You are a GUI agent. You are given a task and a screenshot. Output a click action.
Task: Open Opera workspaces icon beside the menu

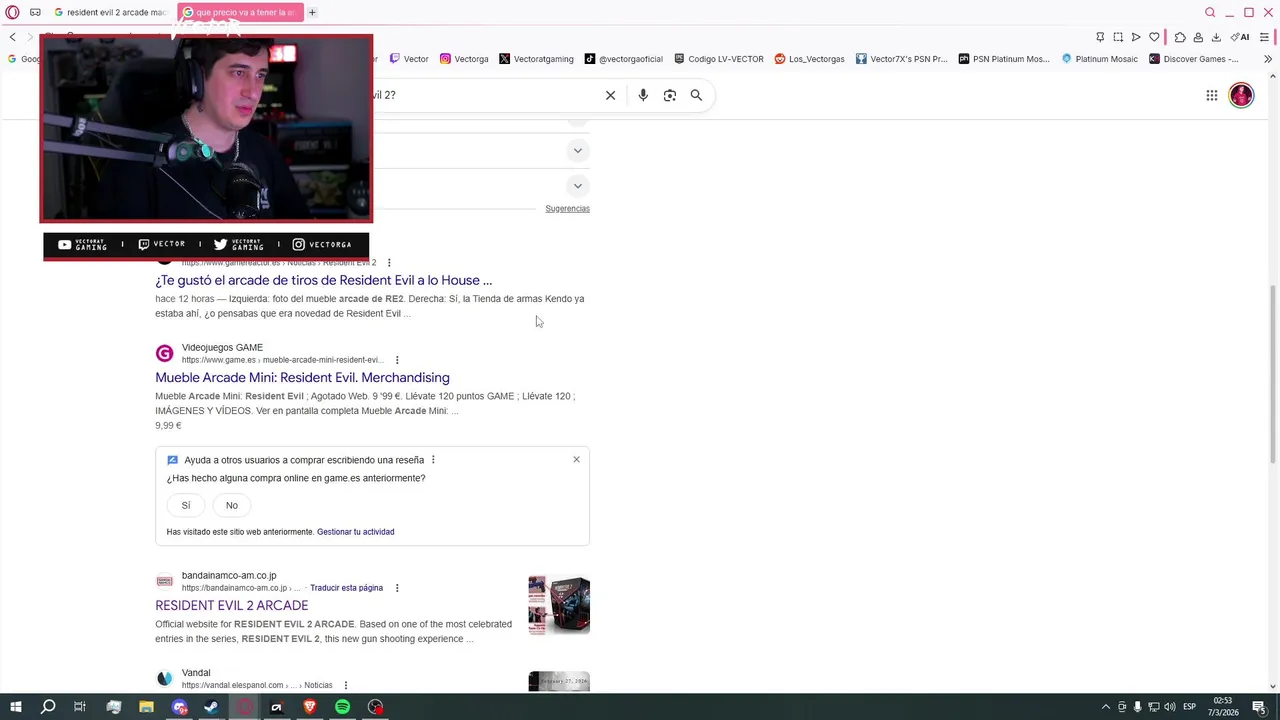35,12
